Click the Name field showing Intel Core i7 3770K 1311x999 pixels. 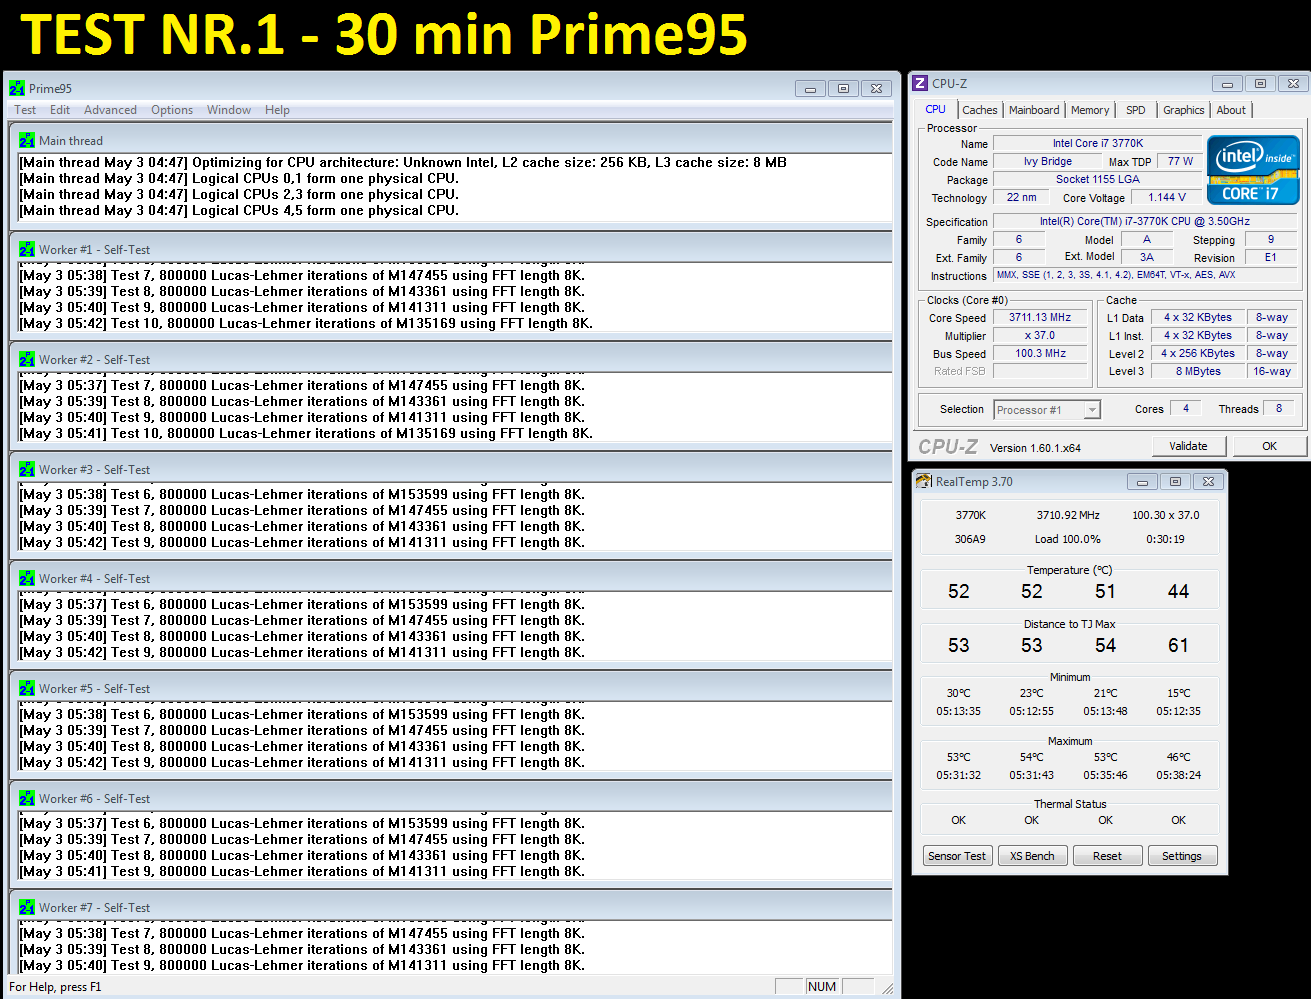[x=1097, y=143]
